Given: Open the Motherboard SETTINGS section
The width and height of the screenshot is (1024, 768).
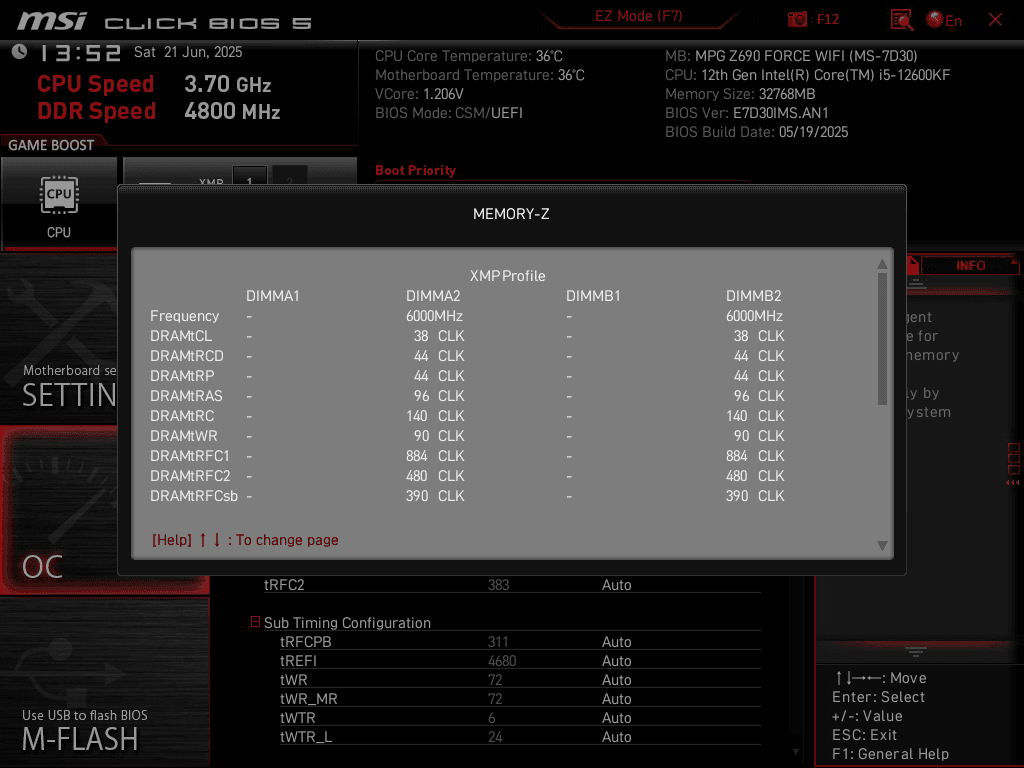Looking at the screenshot, I should (59, 340).
